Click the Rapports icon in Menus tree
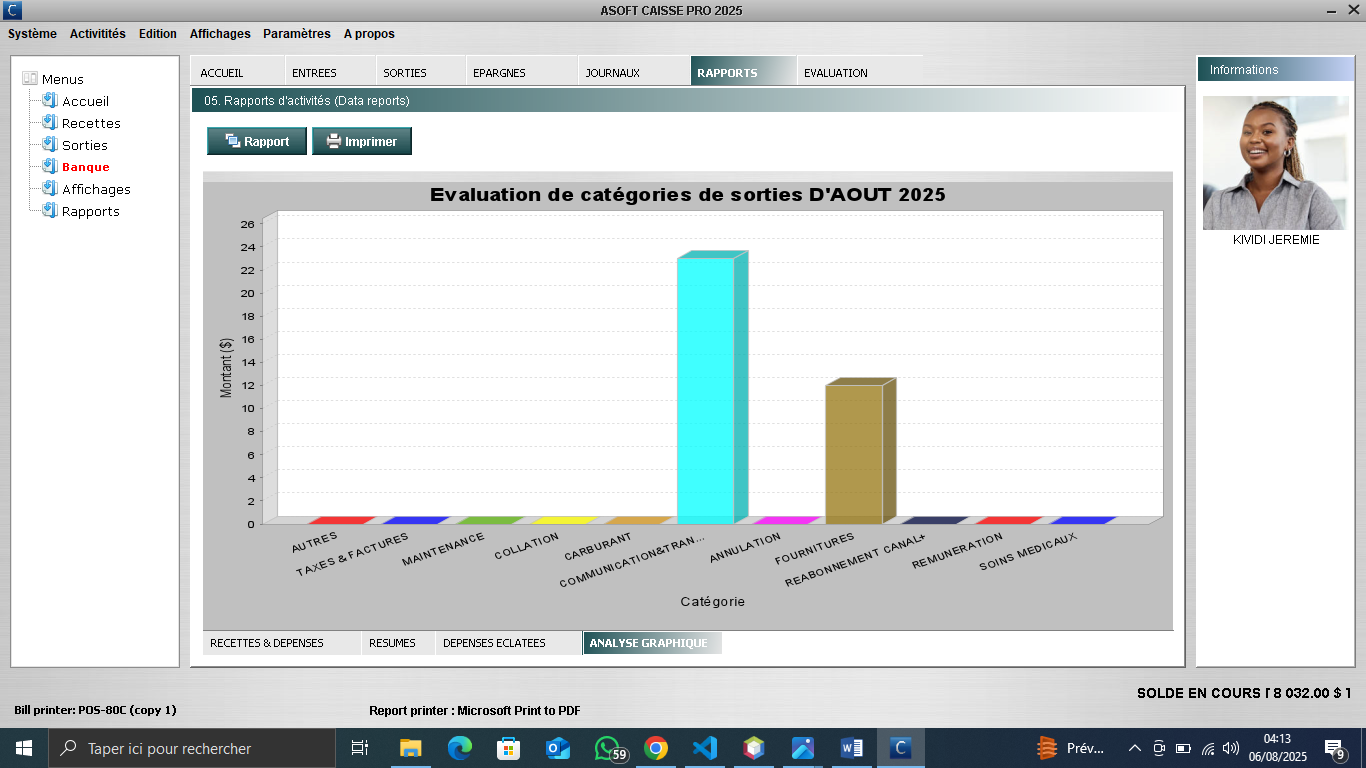 49,211
